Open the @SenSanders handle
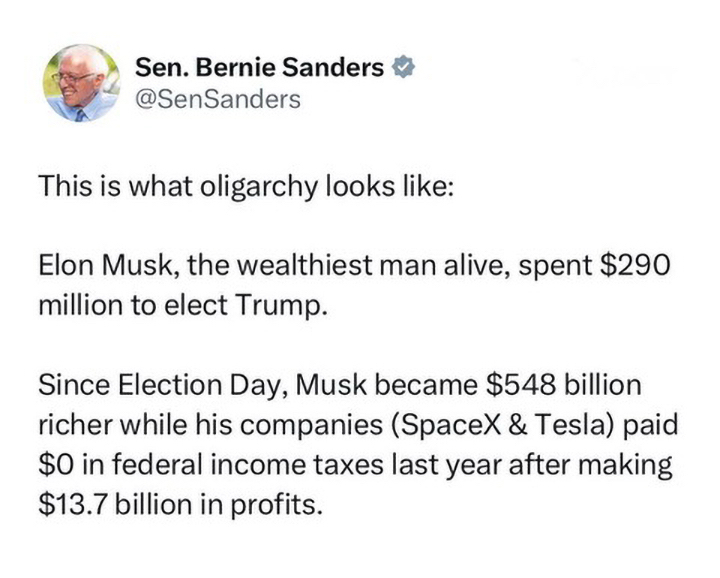Screen dimensions: 720x578 tap(217, 99)
